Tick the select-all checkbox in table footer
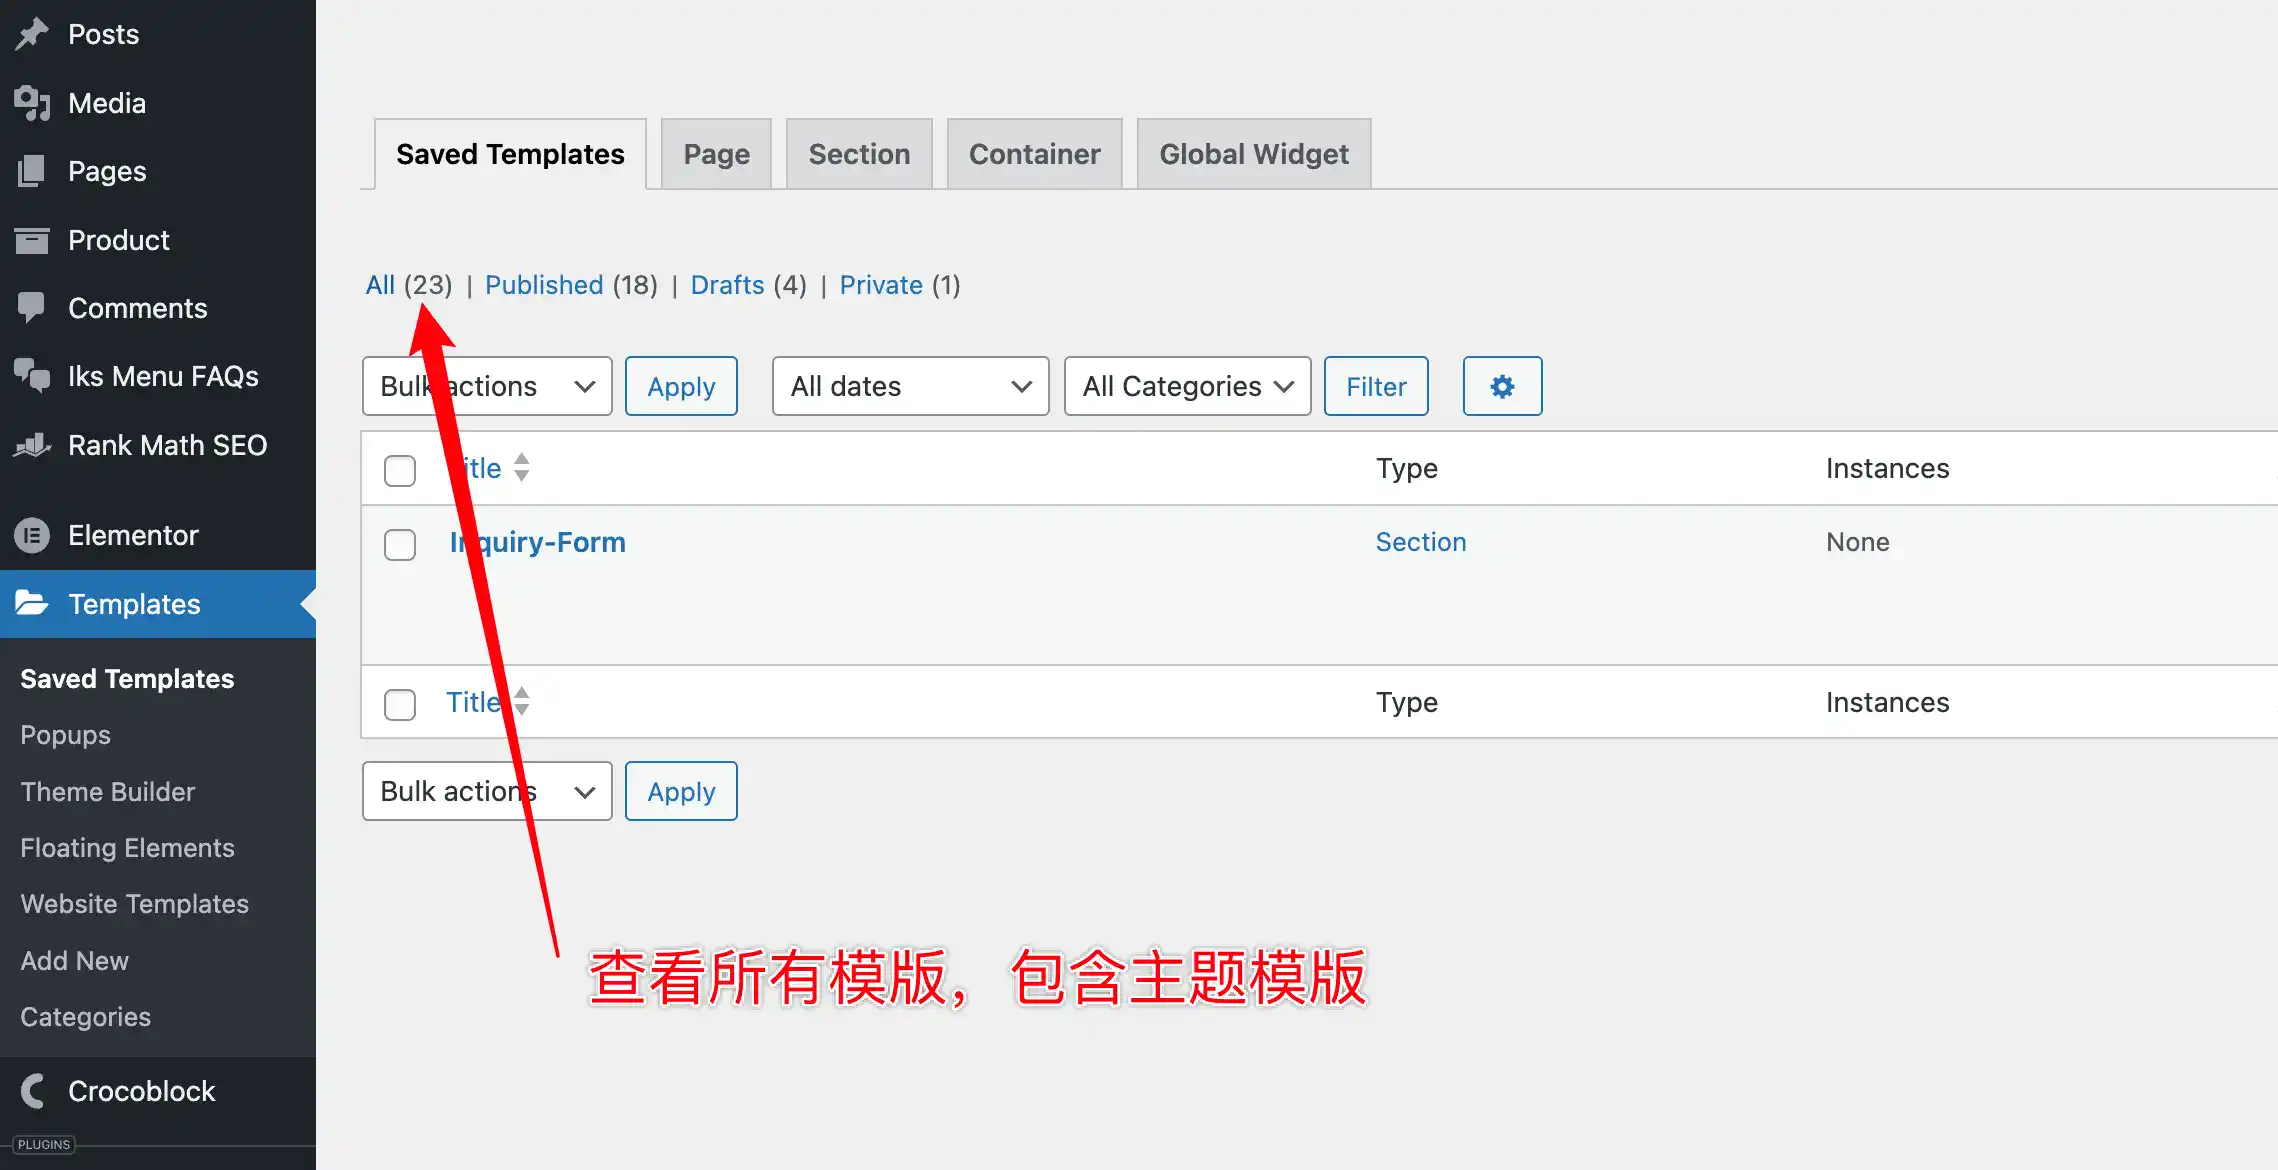Screen dimensions: 2278x1170 400,704
